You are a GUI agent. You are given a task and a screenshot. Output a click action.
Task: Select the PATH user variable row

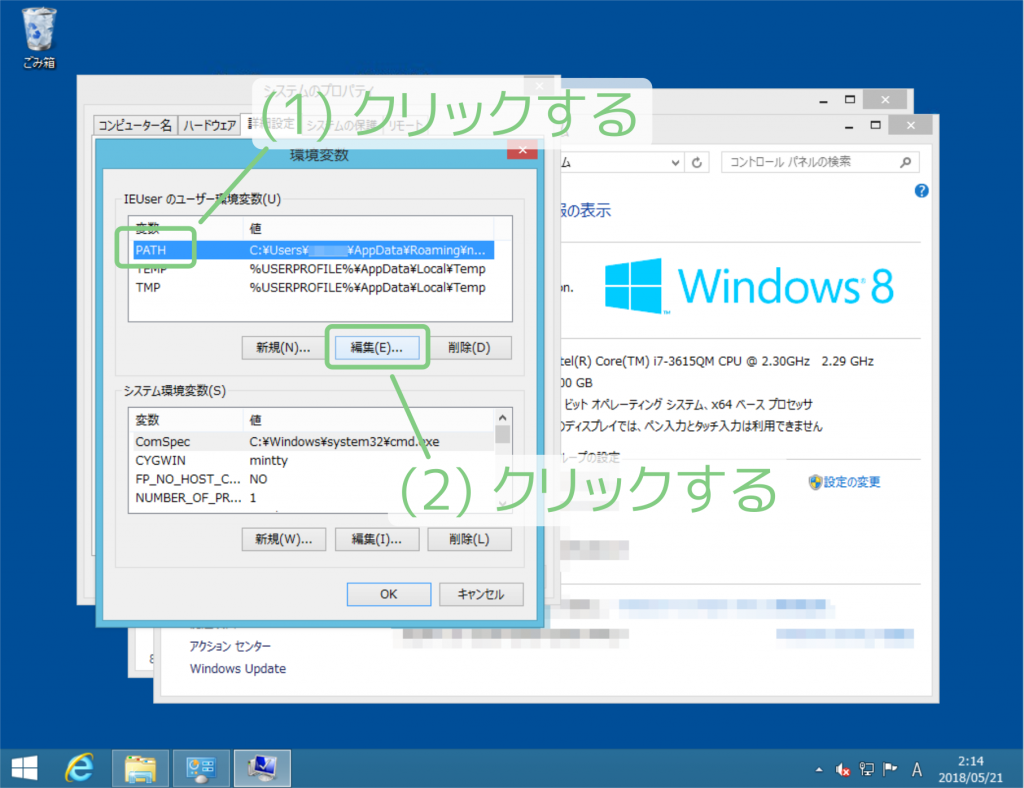[313, 250]
